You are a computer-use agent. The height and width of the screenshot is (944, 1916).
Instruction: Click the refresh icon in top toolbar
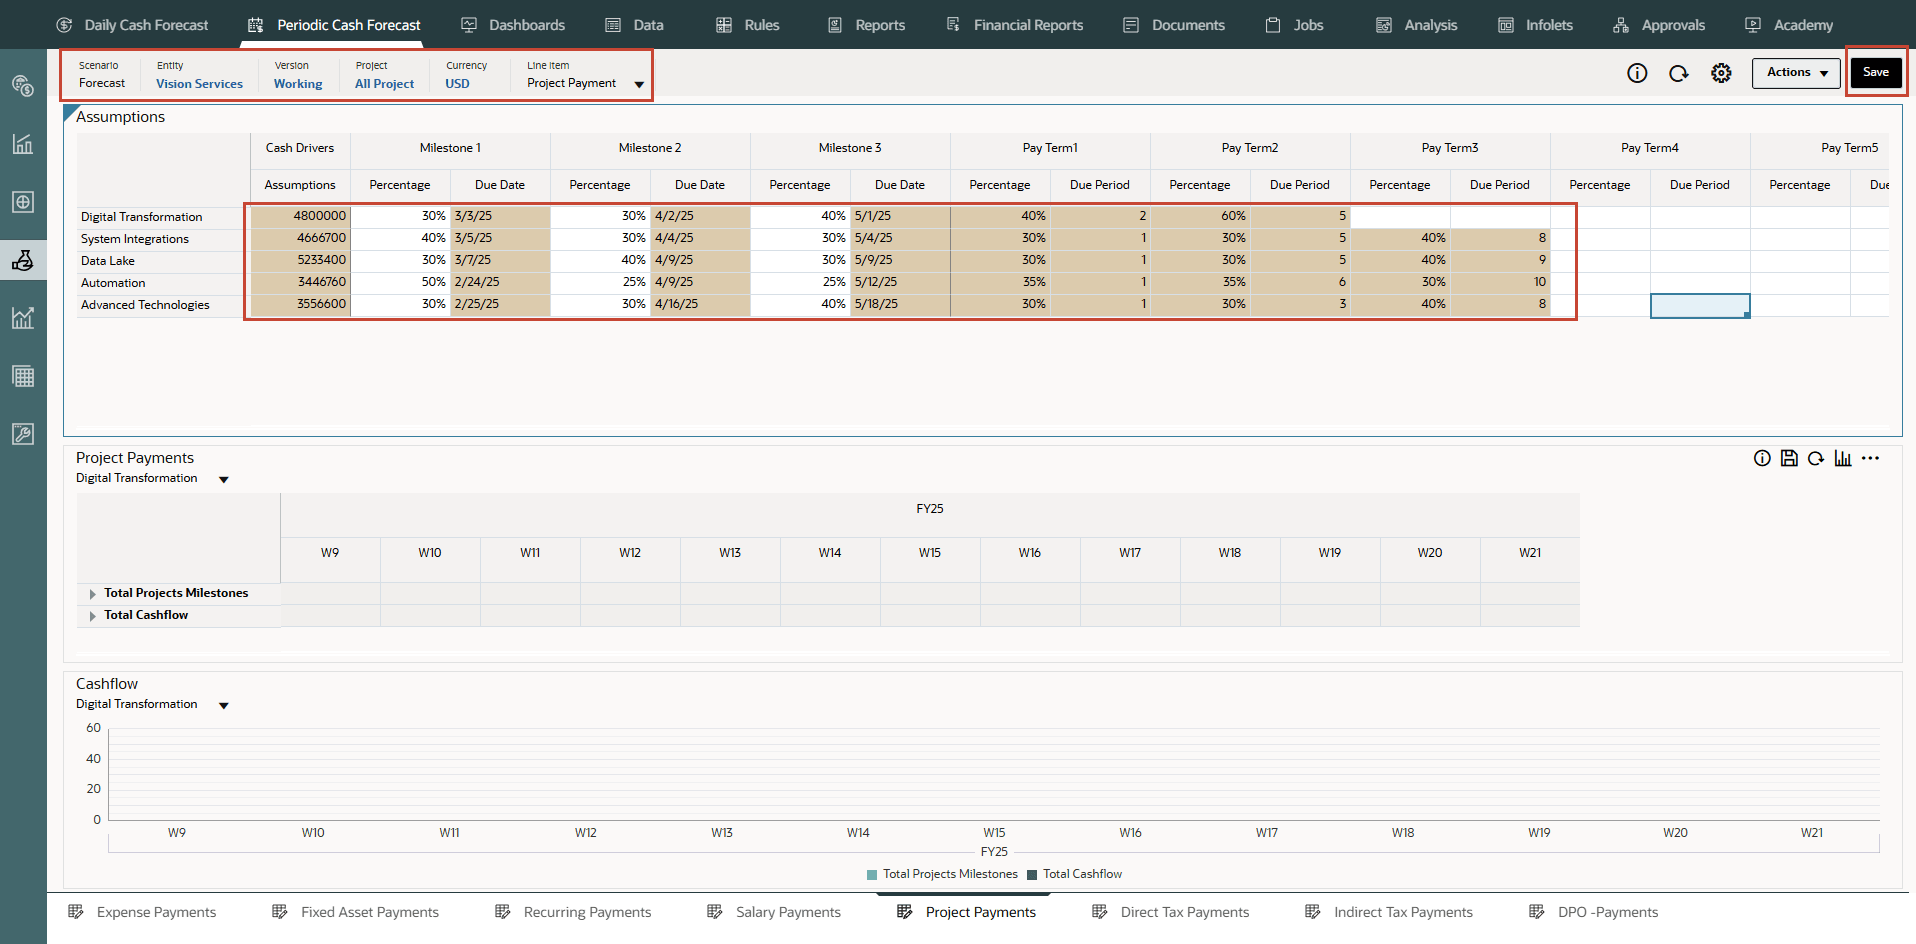(1679, 73)
